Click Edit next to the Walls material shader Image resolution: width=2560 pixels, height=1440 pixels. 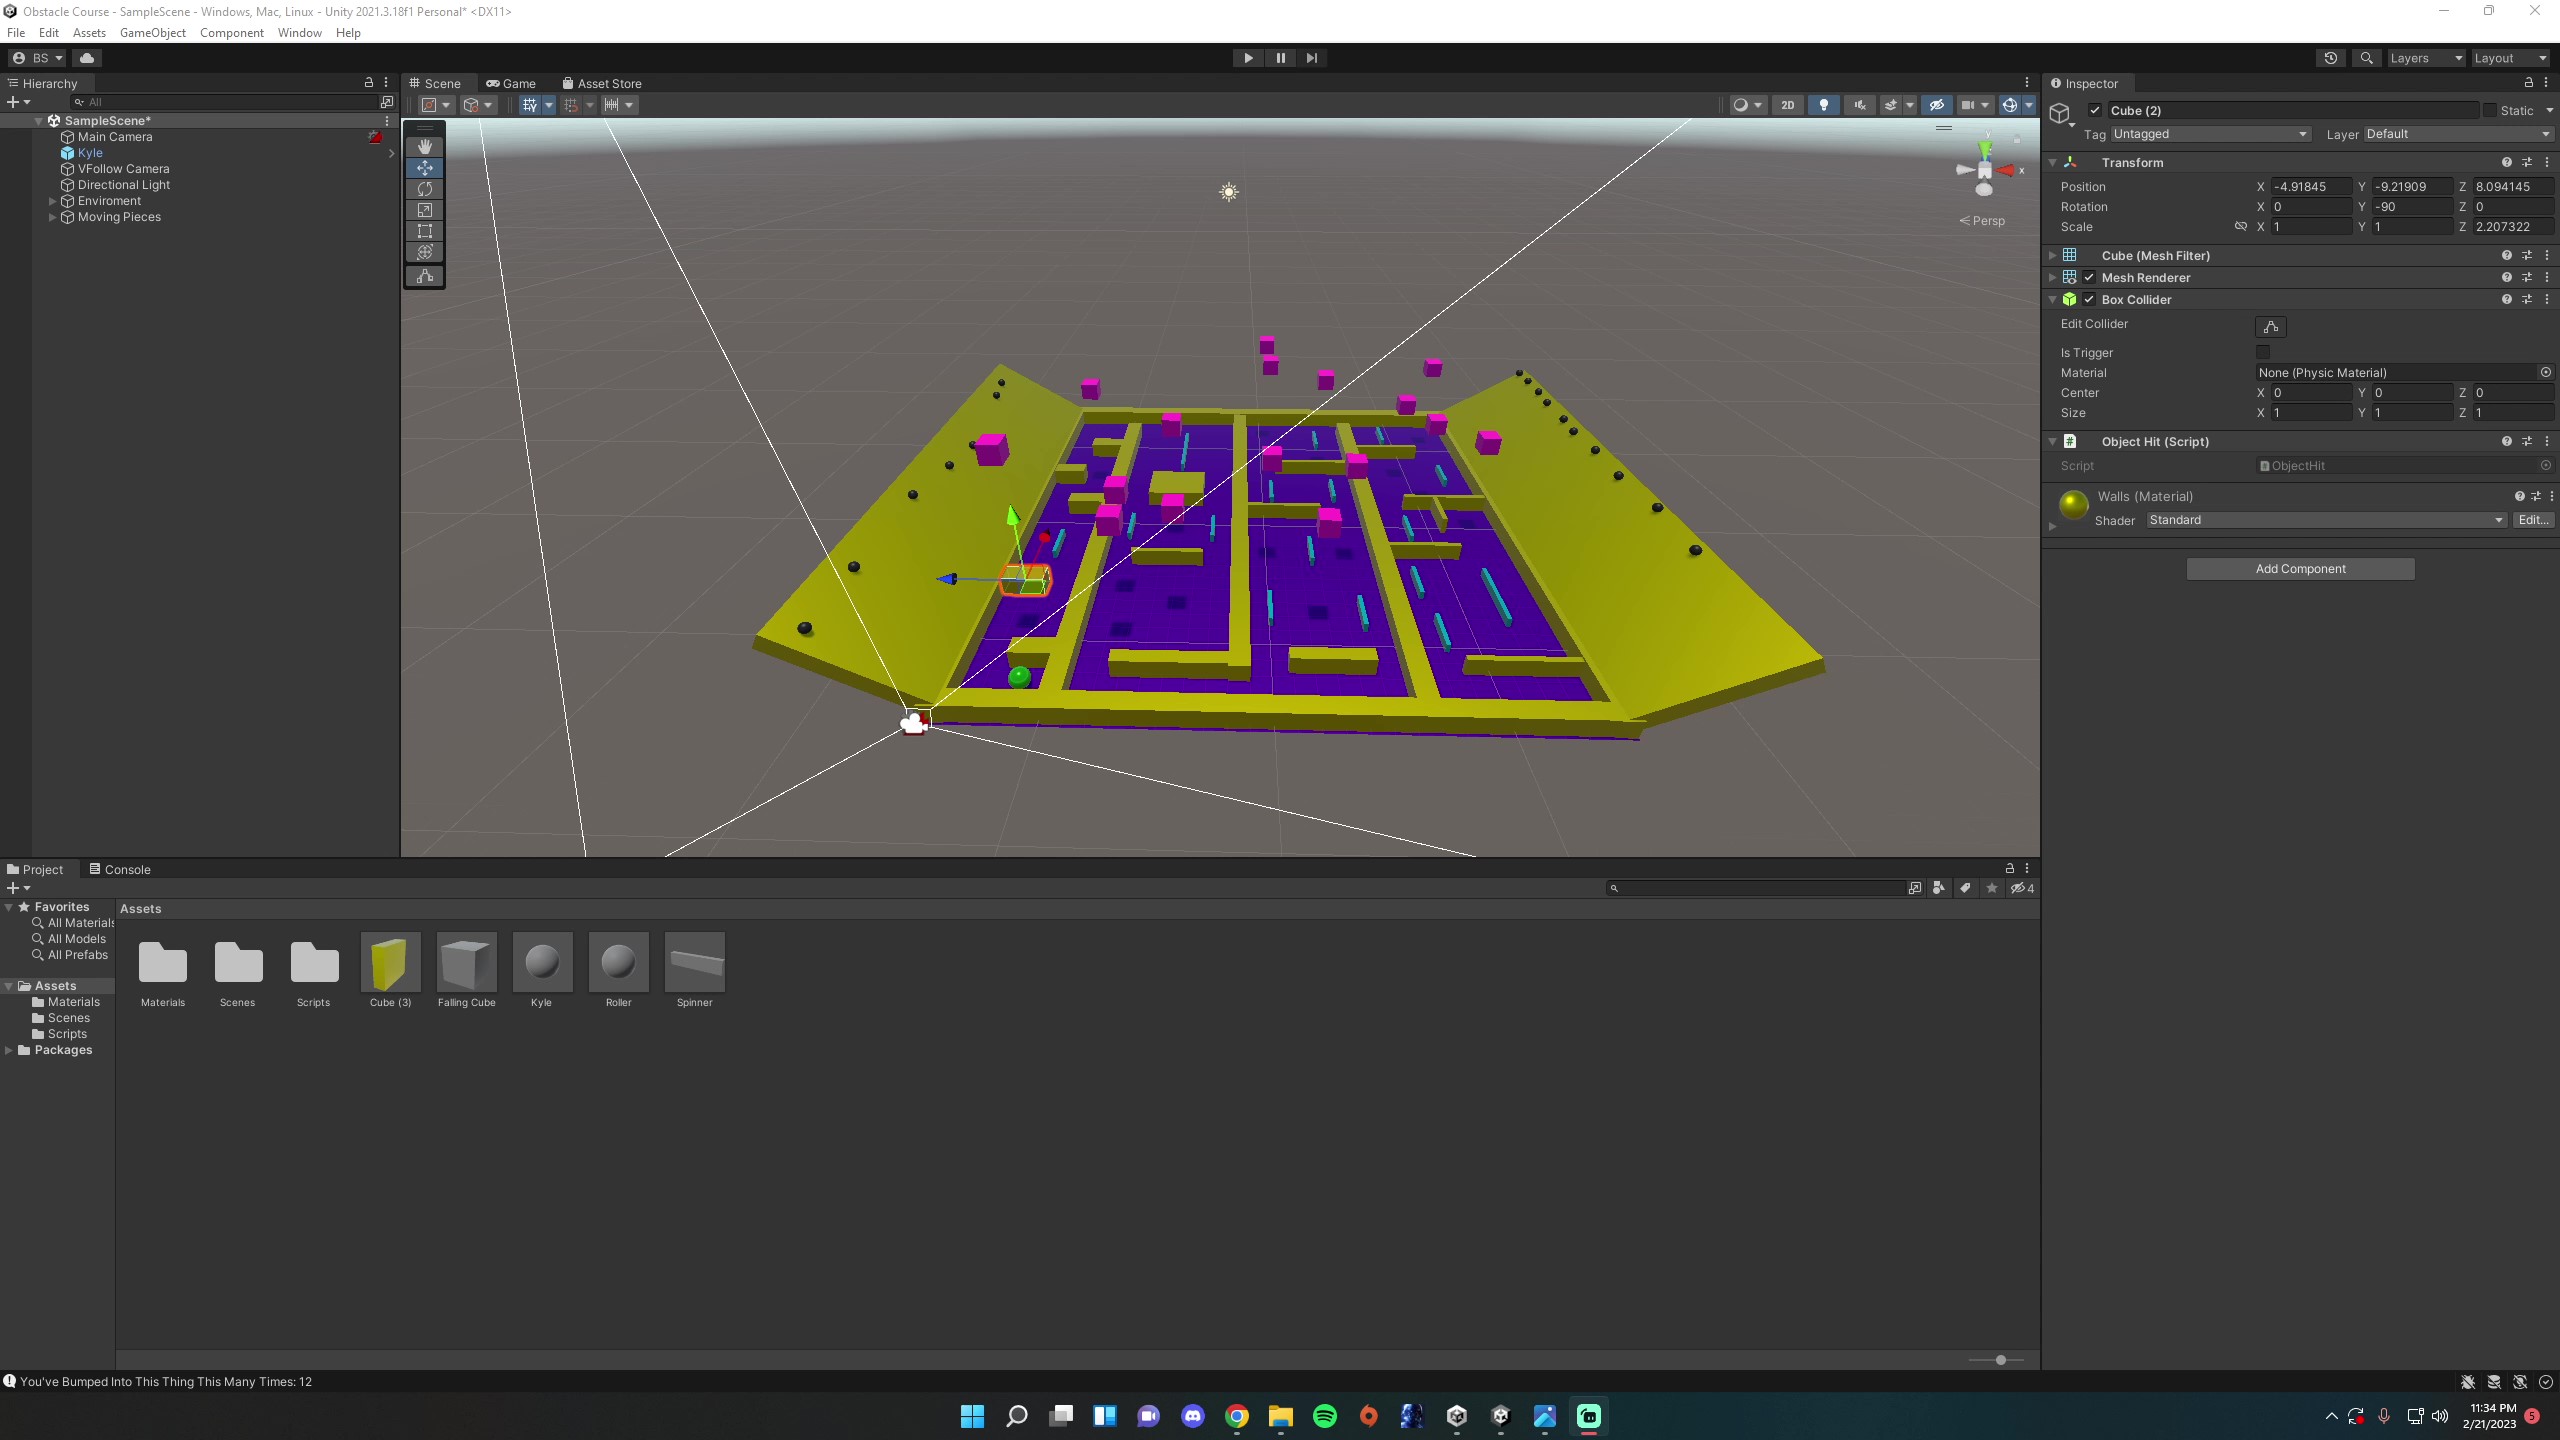tap(2533, 519)
